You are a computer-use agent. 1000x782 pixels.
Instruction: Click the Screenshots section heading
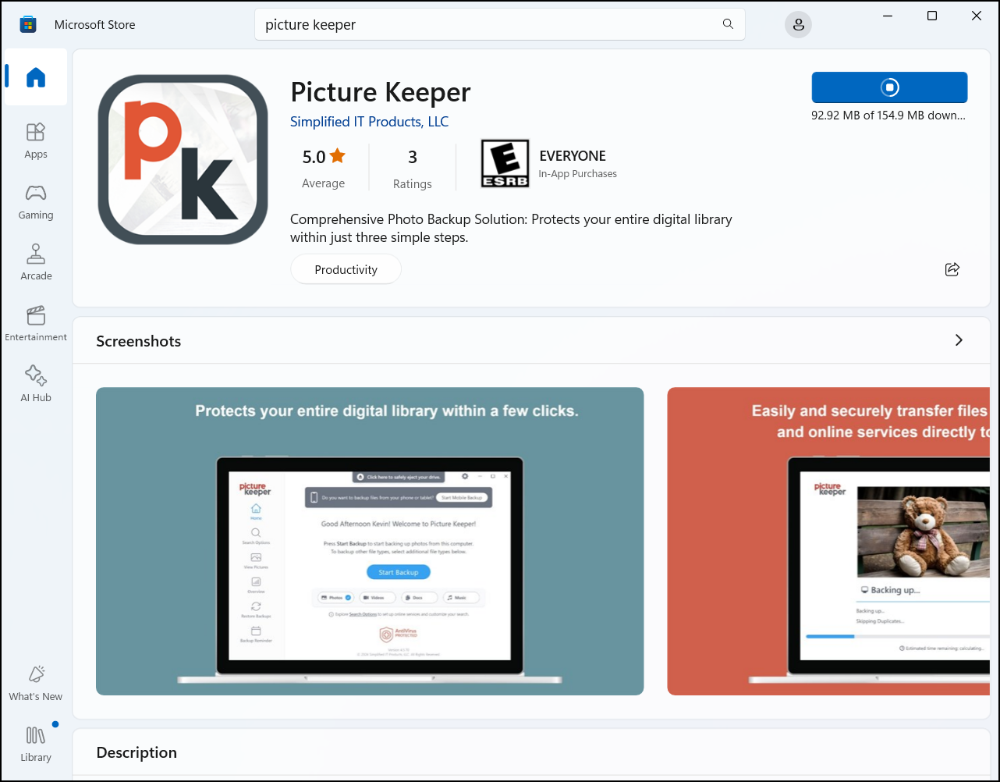[x=138, y=341]
